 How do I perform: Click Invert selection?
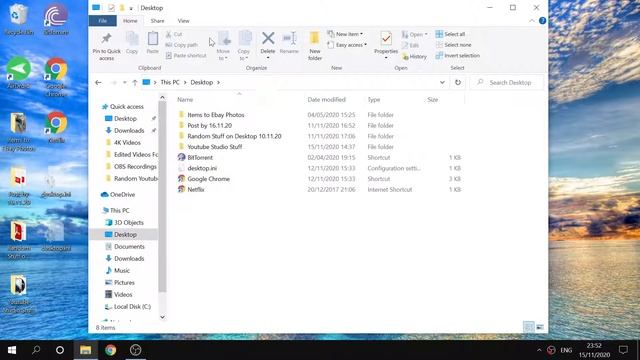[458, 56]
